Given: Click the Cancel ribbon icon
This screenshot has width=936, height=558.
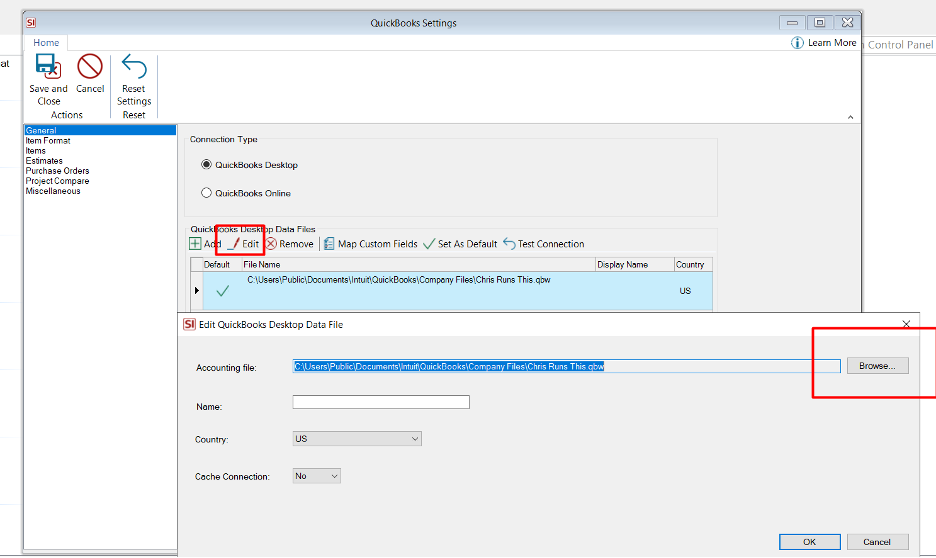Looking at the screenshot, I should tap(90, 66).
